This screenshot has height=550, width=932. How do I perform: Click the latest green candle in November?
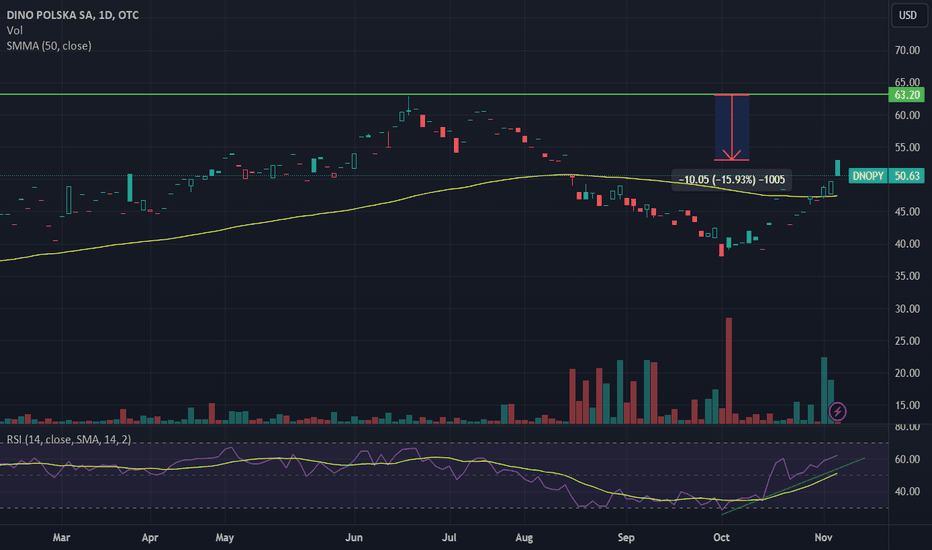click(x=837, y=168)
